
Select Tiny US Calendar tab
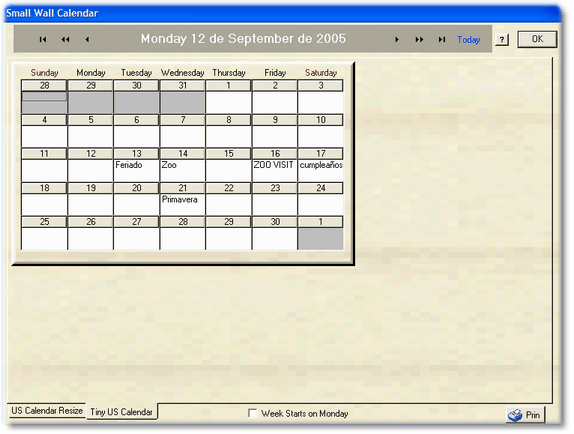(x=122, y=412)
